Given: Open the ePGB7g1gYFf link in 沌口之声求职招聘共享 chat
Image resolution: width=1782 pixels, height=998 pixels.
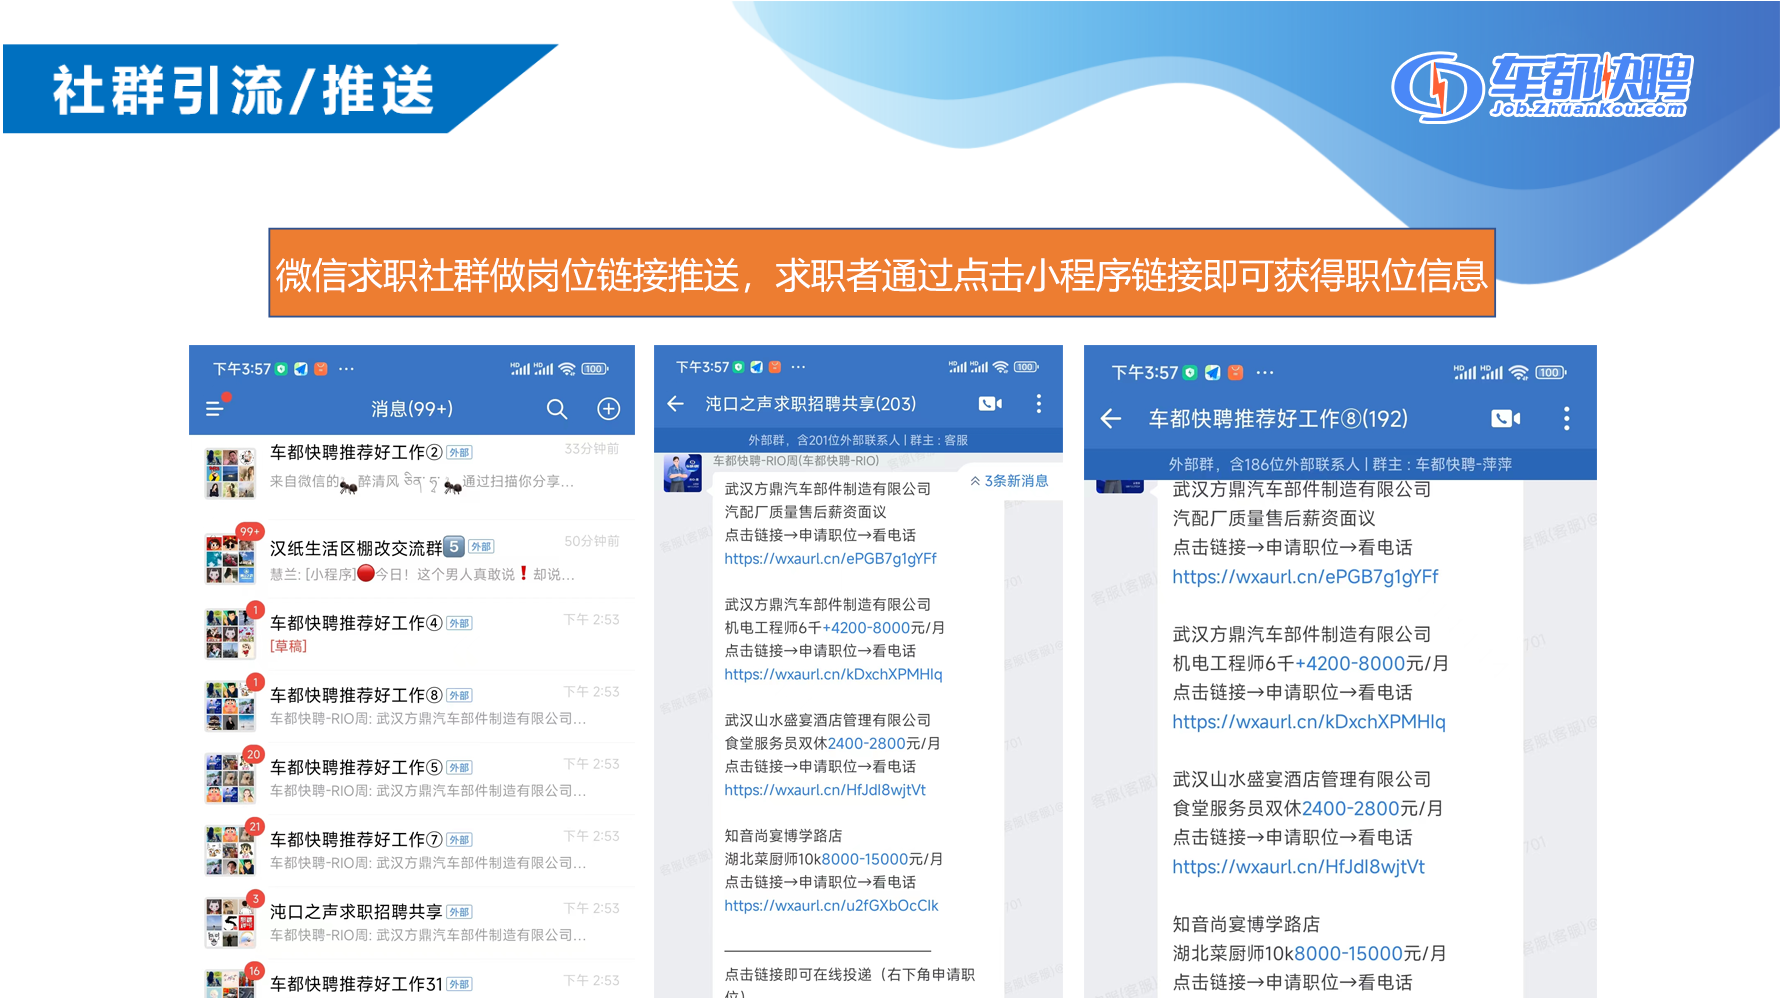Looking at the screenshot, I should point(830,558).
